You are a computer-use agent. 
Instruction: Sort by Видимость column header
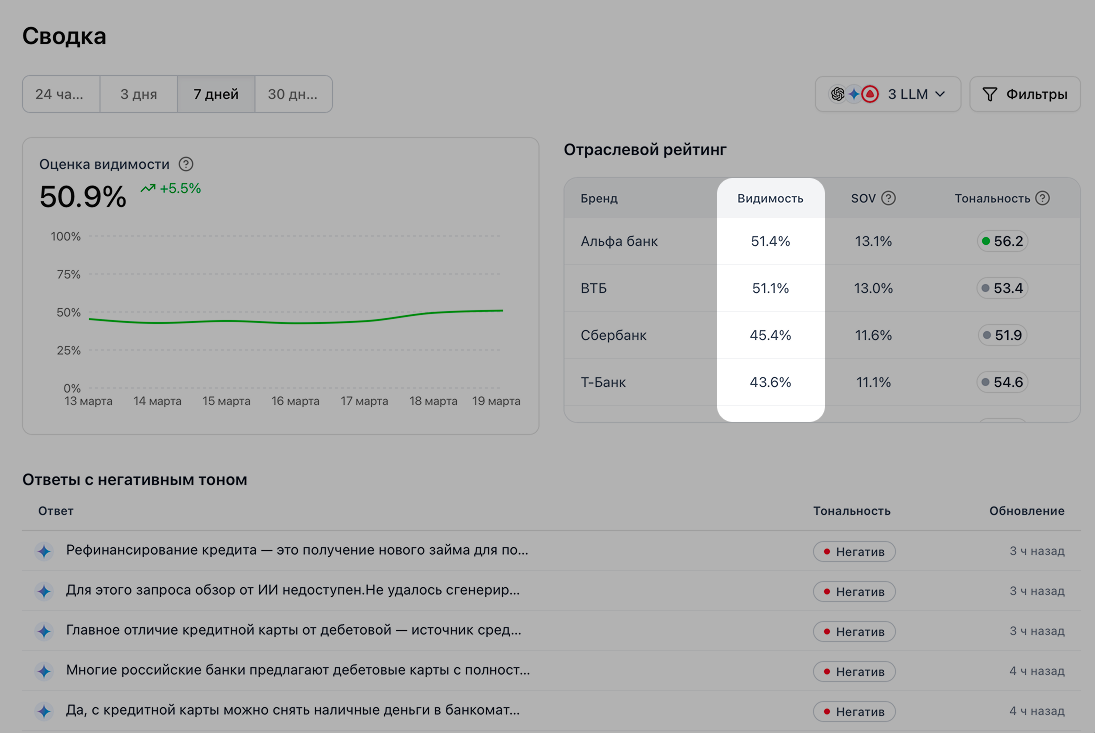point(770,198)
